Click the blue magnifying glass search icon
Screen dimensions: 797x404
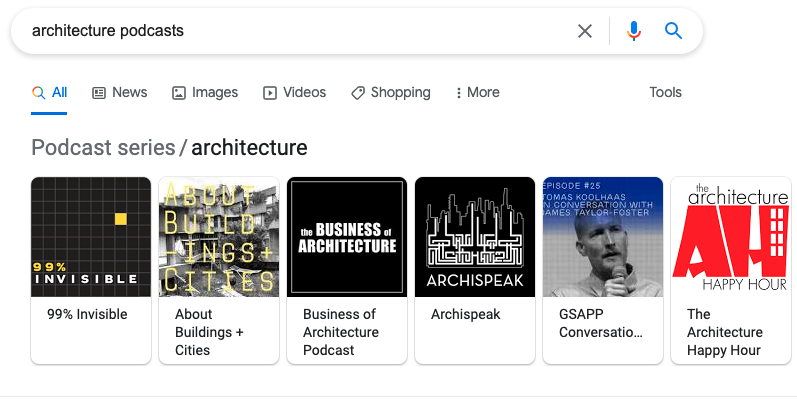click(x=673, y=31)
